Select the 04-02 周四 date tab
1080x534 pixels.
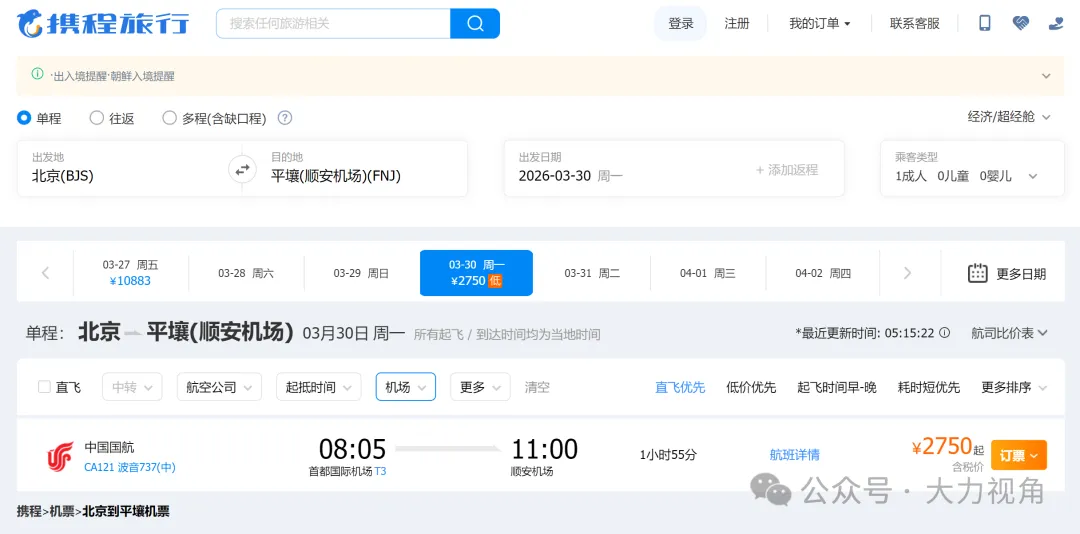click(x=822, y=273)
